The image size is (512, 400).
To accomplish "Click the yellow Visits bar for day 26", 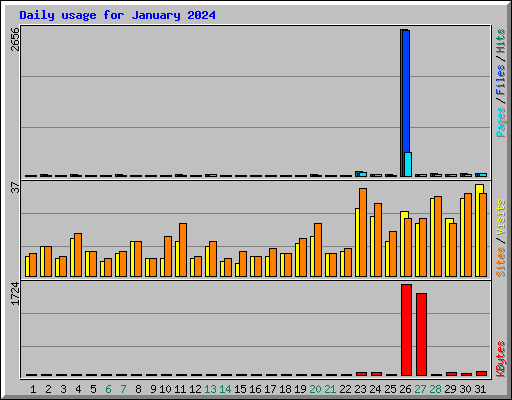I will coord(403,244).
